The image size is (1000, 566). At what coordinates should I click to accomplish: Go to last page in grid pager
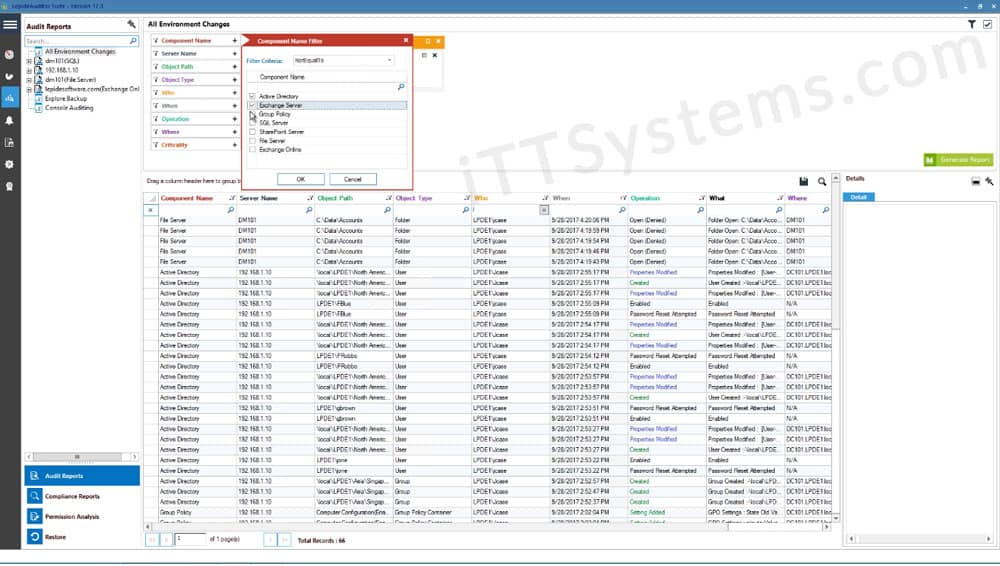(284, 540)
